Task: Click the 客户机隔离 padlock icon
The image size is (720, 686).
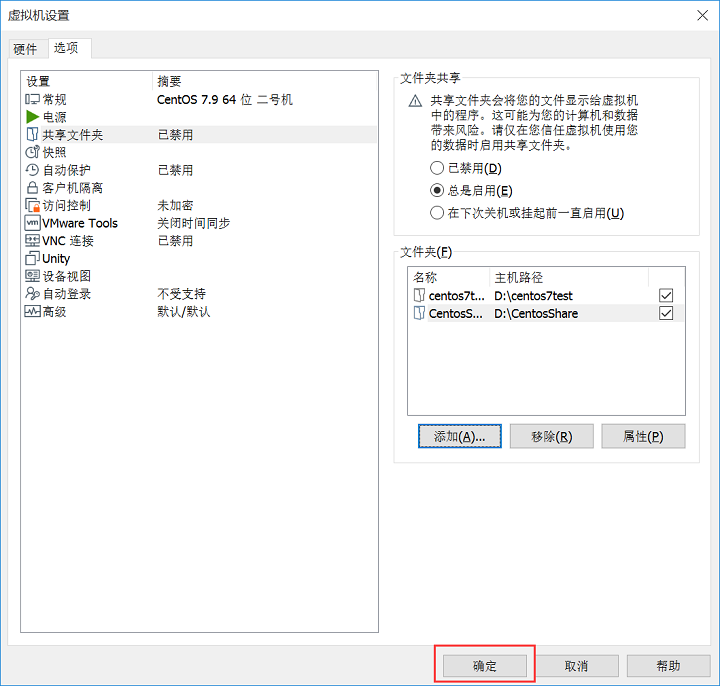Action: (32, 187)
